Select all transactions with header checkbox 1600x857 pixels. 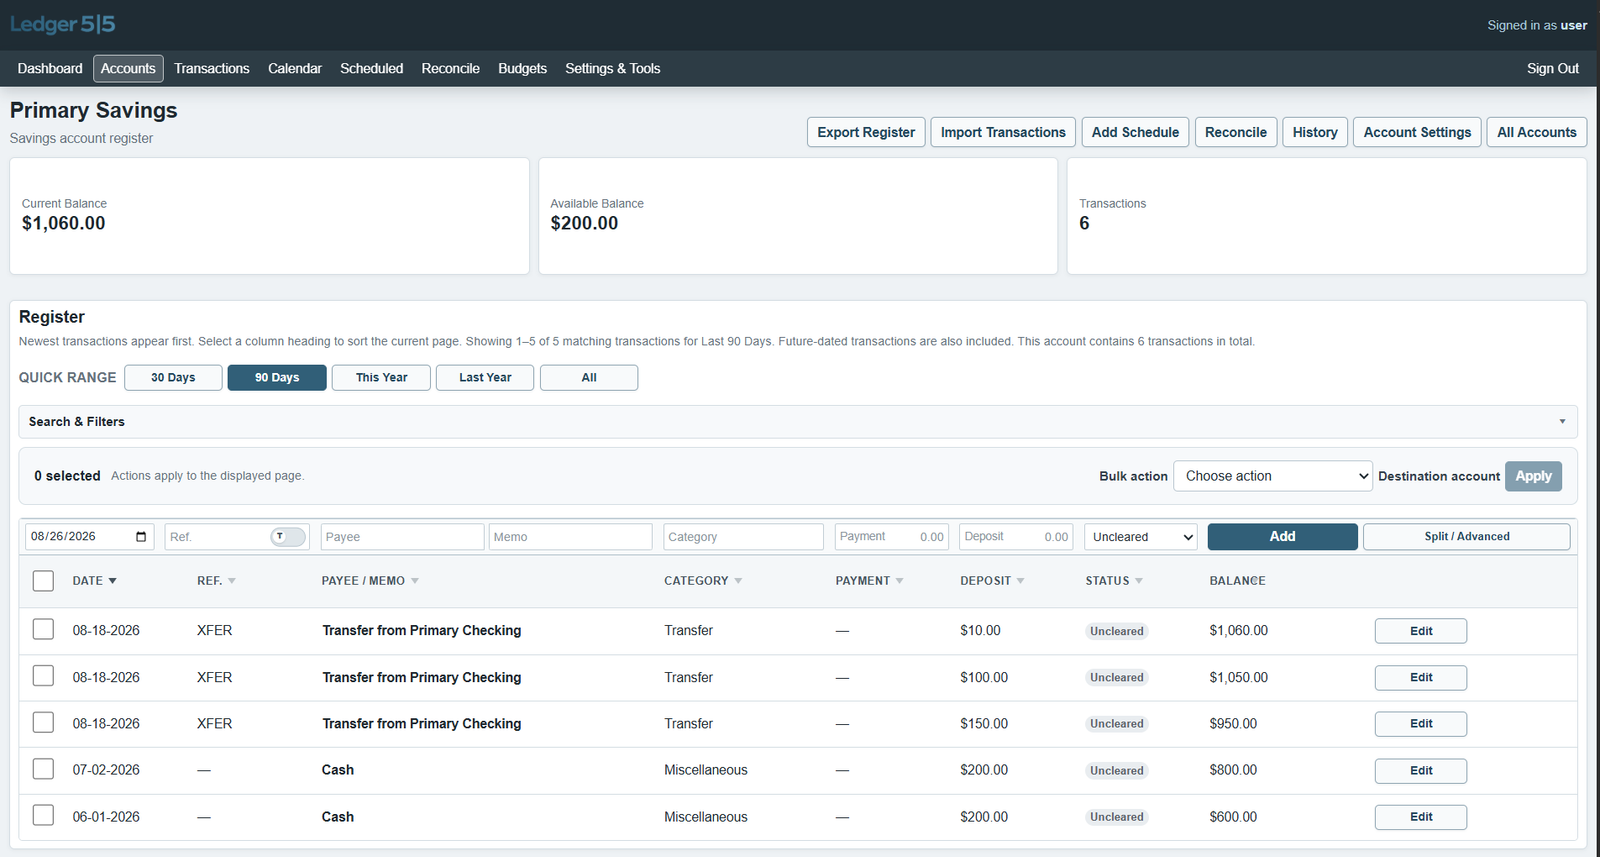(x=43, y=581)
